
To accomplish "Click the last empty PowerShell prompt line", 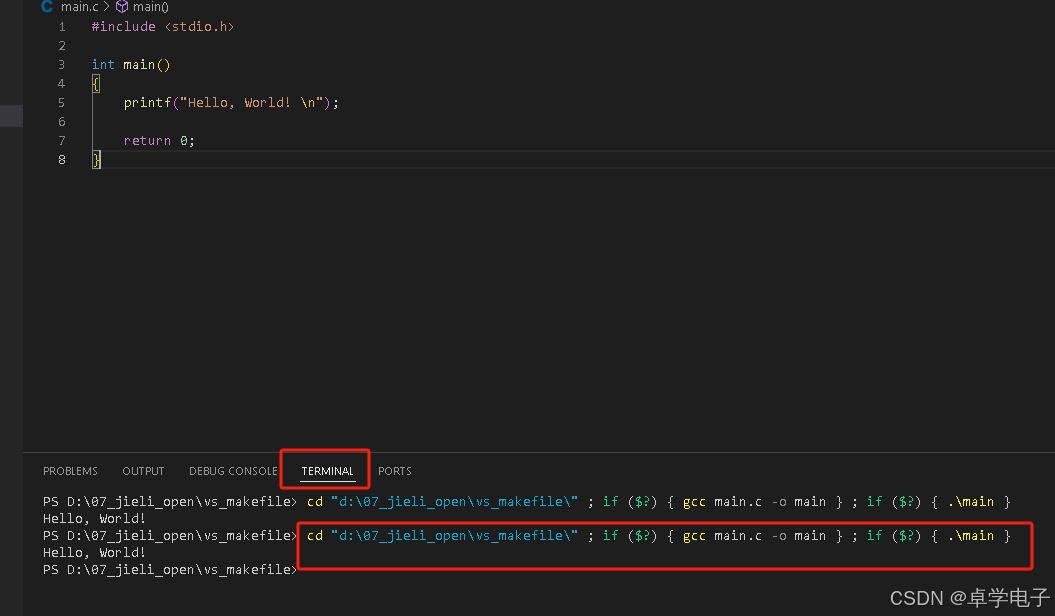I will tap(170, 570).
